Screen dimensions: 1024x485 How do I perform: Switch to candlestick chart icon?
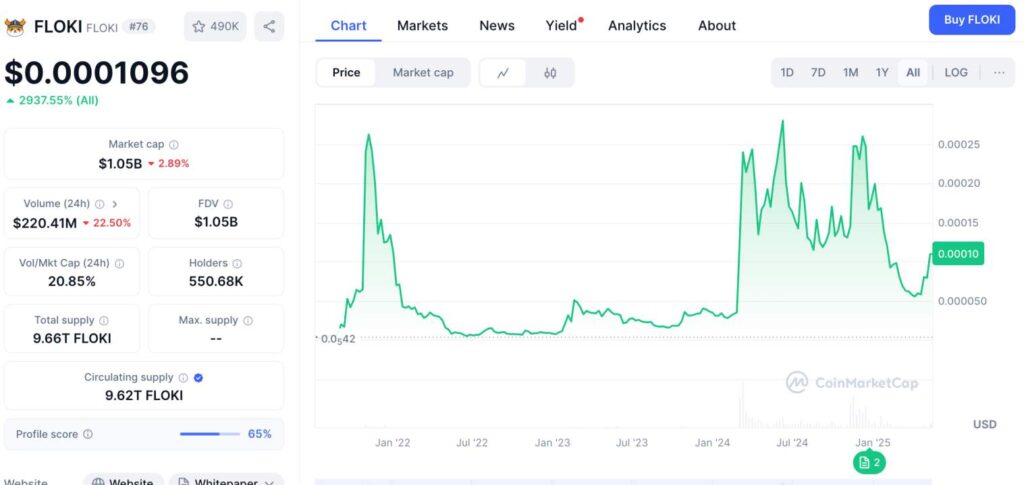tap(550, 72)
